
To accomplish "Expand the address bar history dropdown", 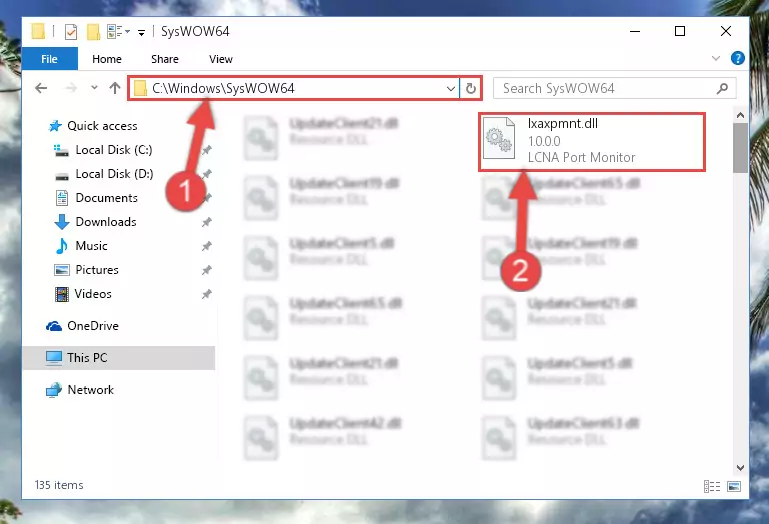I will click(451, 89).
